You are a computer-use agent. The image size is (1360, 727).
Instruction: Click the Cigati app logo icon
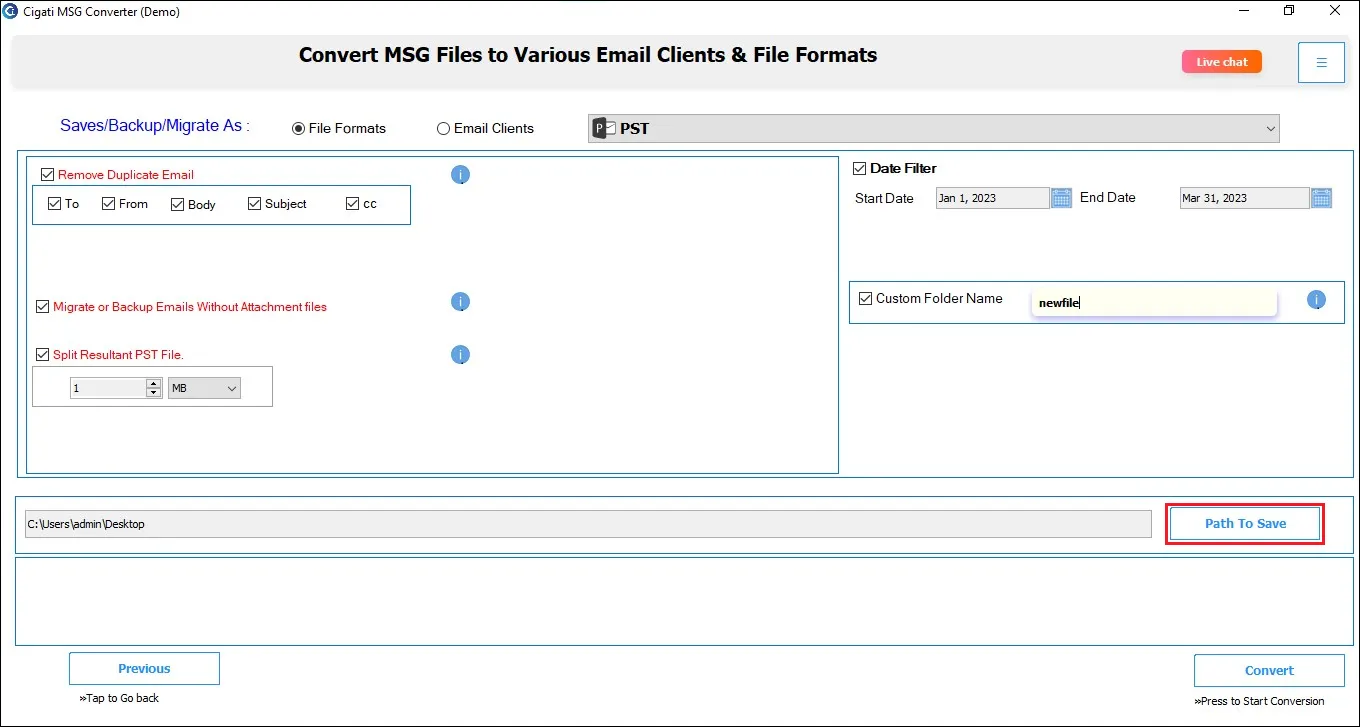pyautogui.click(x=10, y=11)
